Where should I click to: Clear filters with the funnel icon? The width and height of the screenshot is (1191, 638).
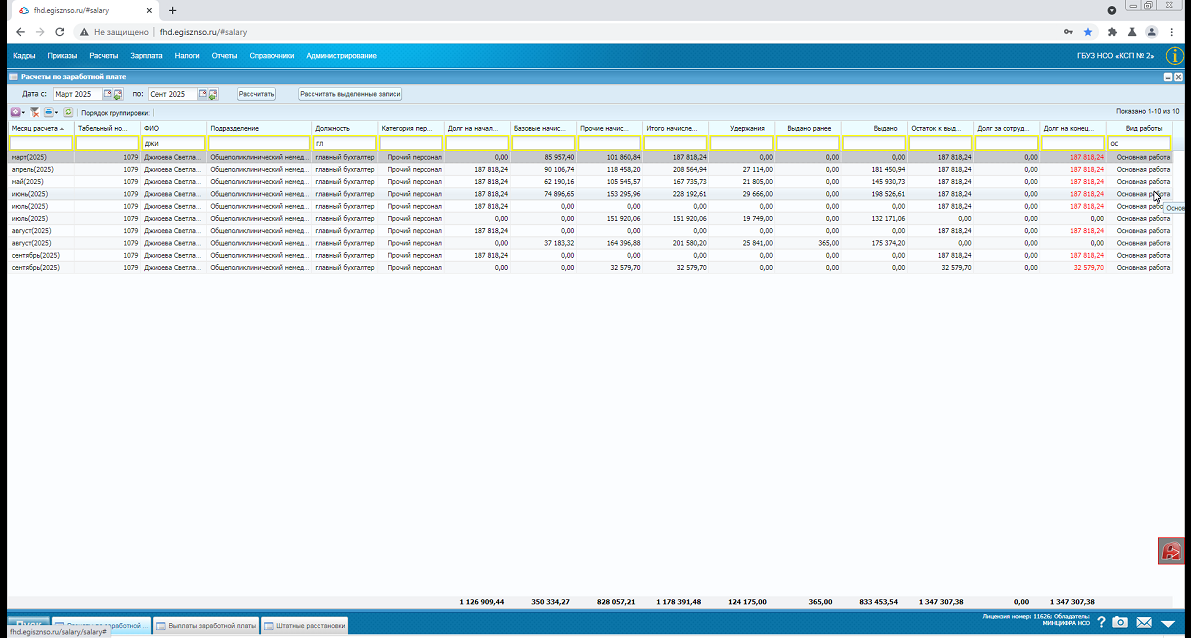click(34, 112)
